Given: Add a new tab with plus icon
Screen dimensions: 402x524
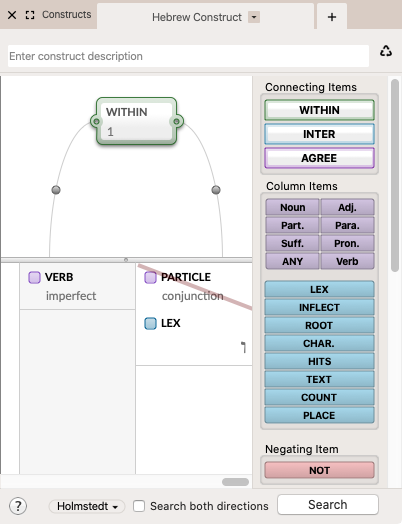Looking at the screenshot, I should [332, 17].
